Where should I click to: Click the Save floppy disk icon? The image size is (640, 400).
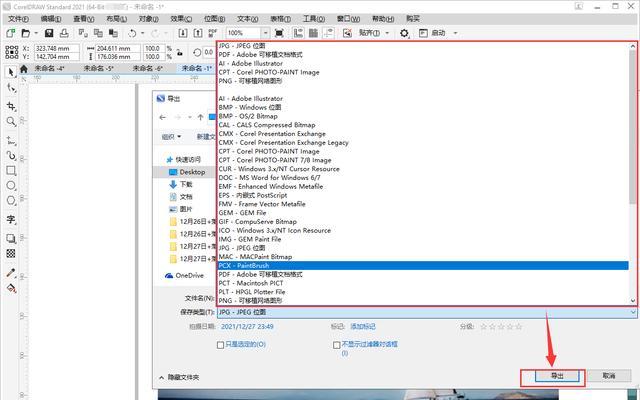[49, 33]
